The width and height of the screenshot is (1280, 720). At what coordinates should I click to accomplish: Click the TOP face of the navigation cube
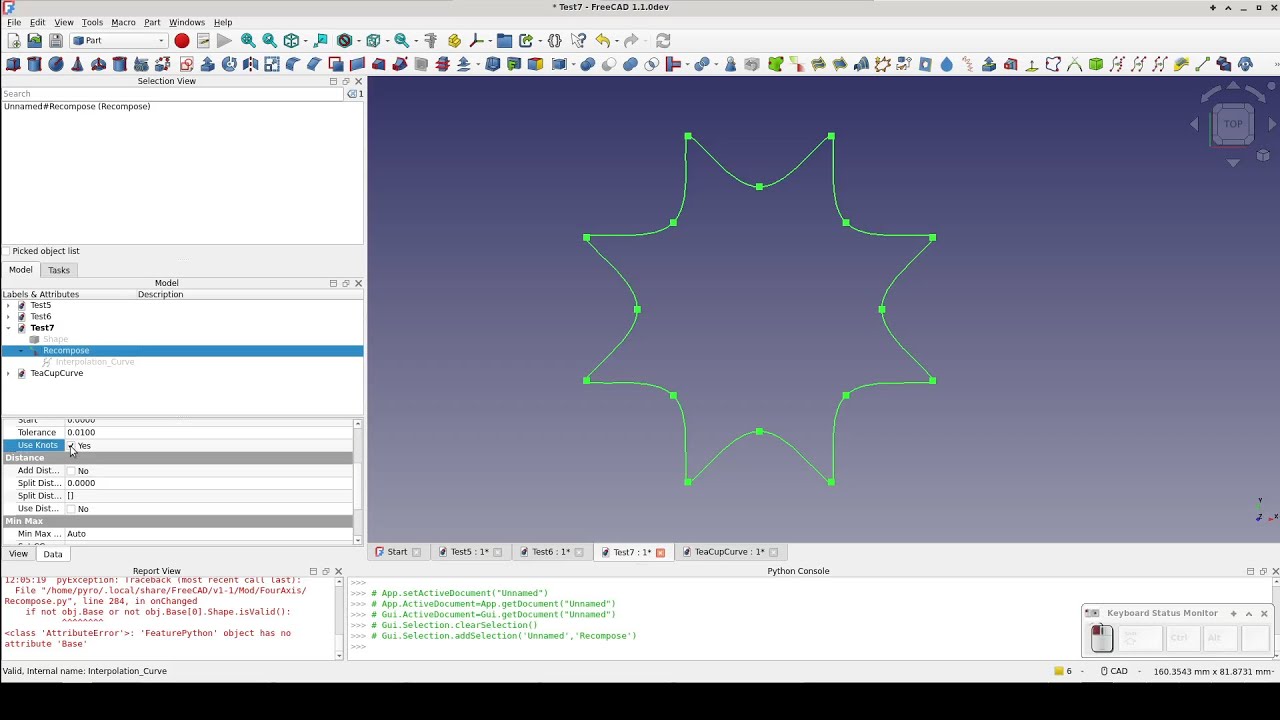(x=1233, y=124)
